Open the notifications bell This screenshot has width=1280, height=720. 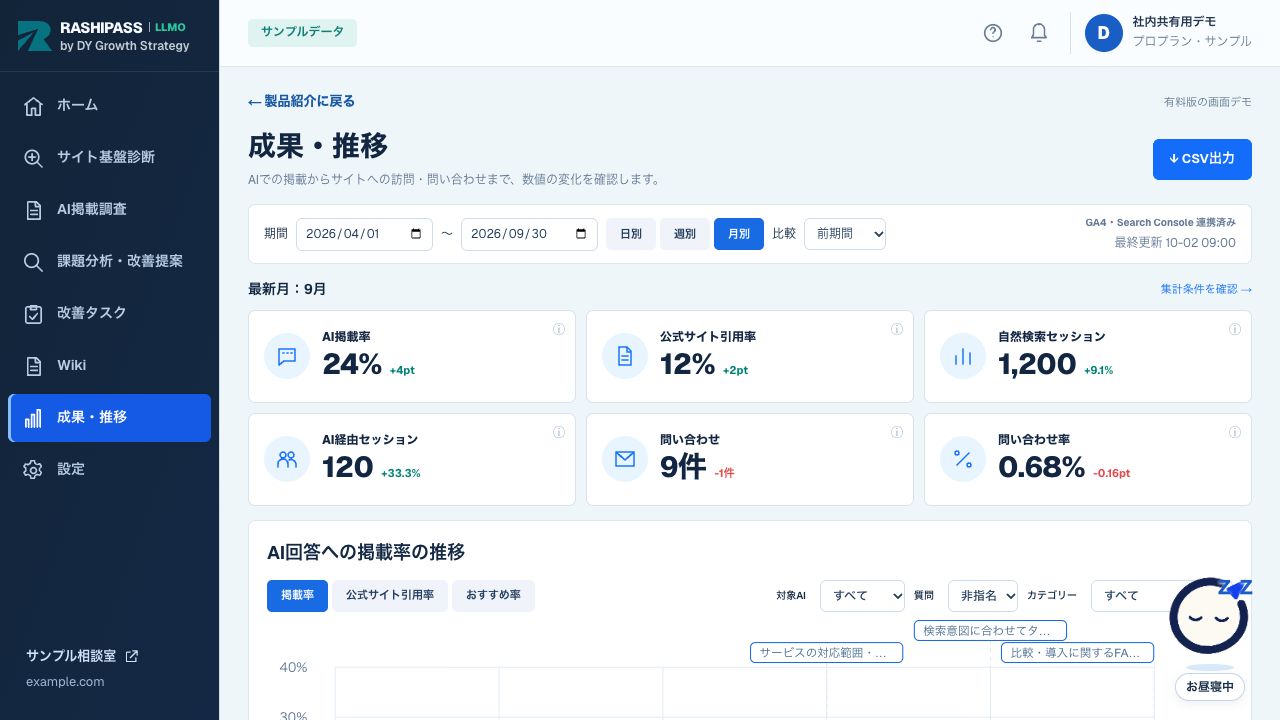point(1039,33)
